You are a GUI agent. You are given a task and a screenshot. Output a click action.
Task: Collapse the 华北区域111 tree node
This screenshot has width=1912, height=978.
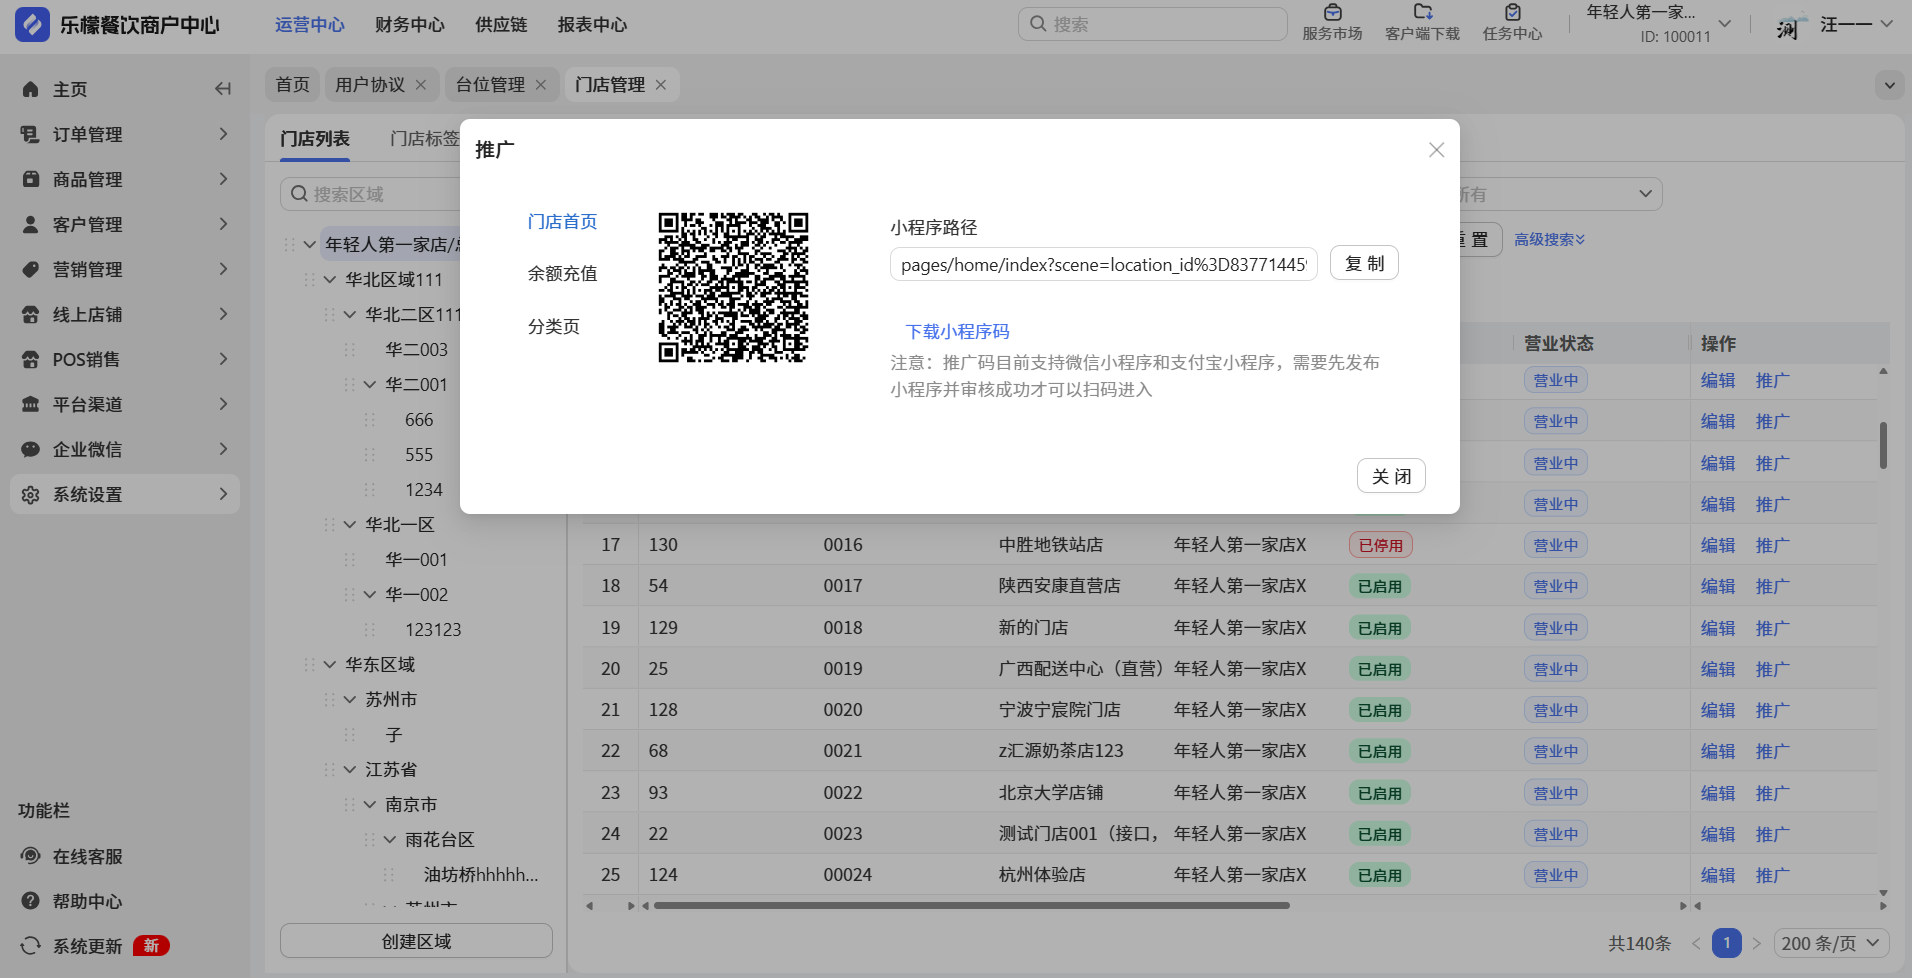click(x=330, y=279)
